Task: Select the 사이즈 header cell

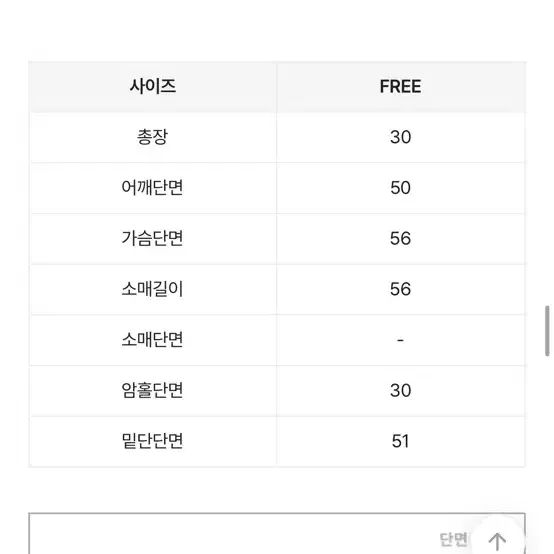Action: 153,87
